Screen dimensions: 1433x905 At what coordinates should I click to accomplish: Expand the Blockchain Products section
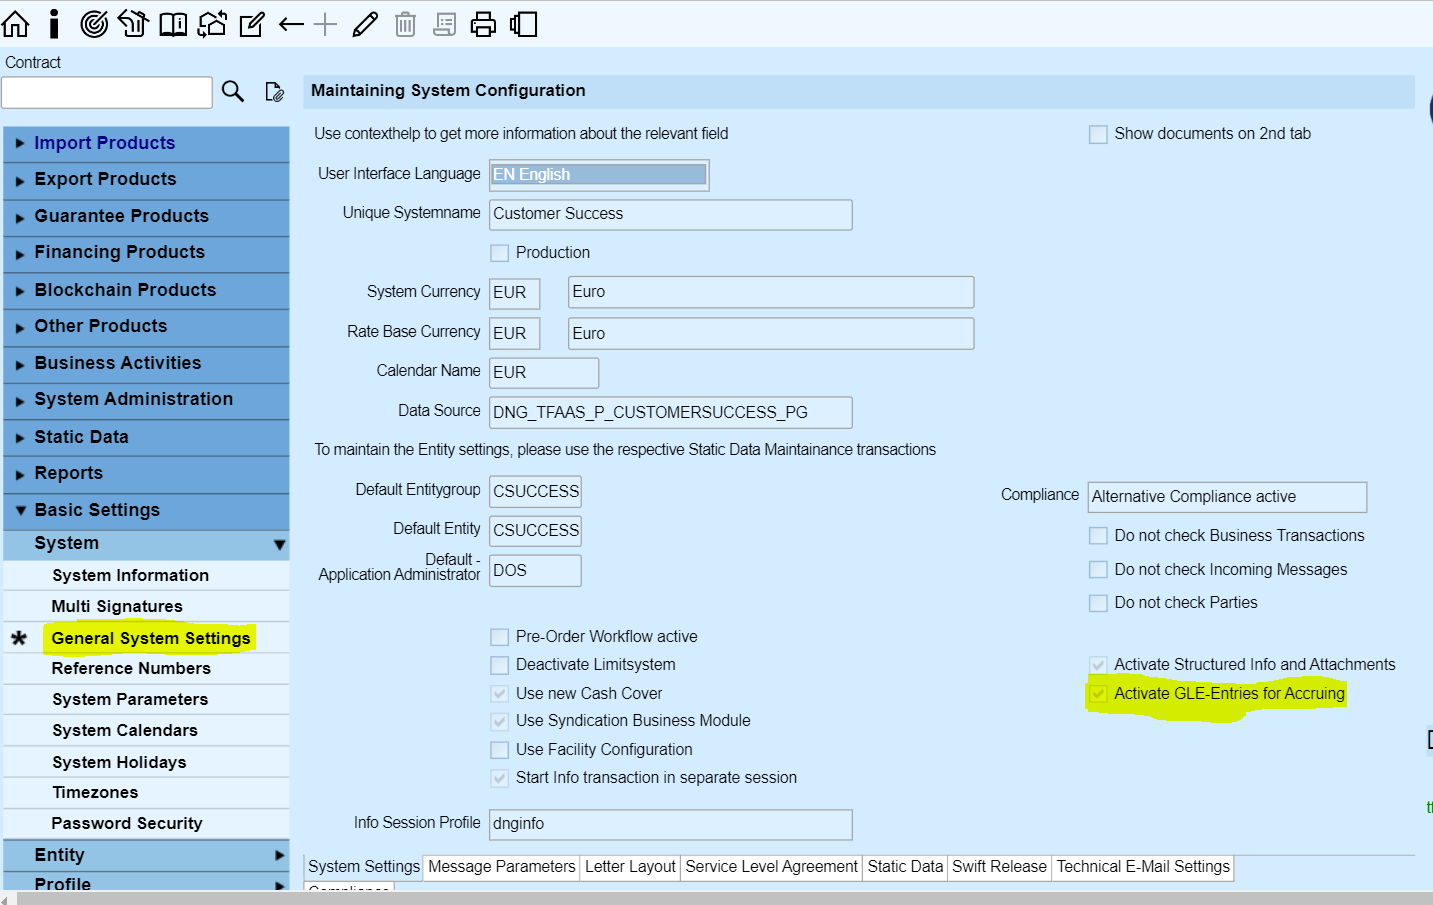146,290
